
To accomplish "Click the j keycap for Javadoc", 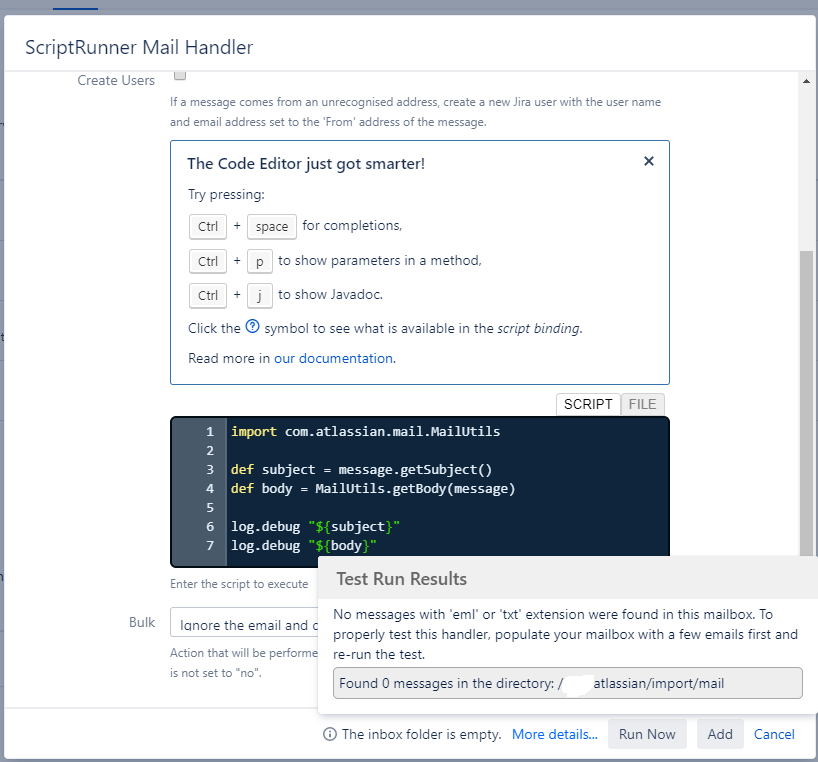I will (x=259, y=295).
